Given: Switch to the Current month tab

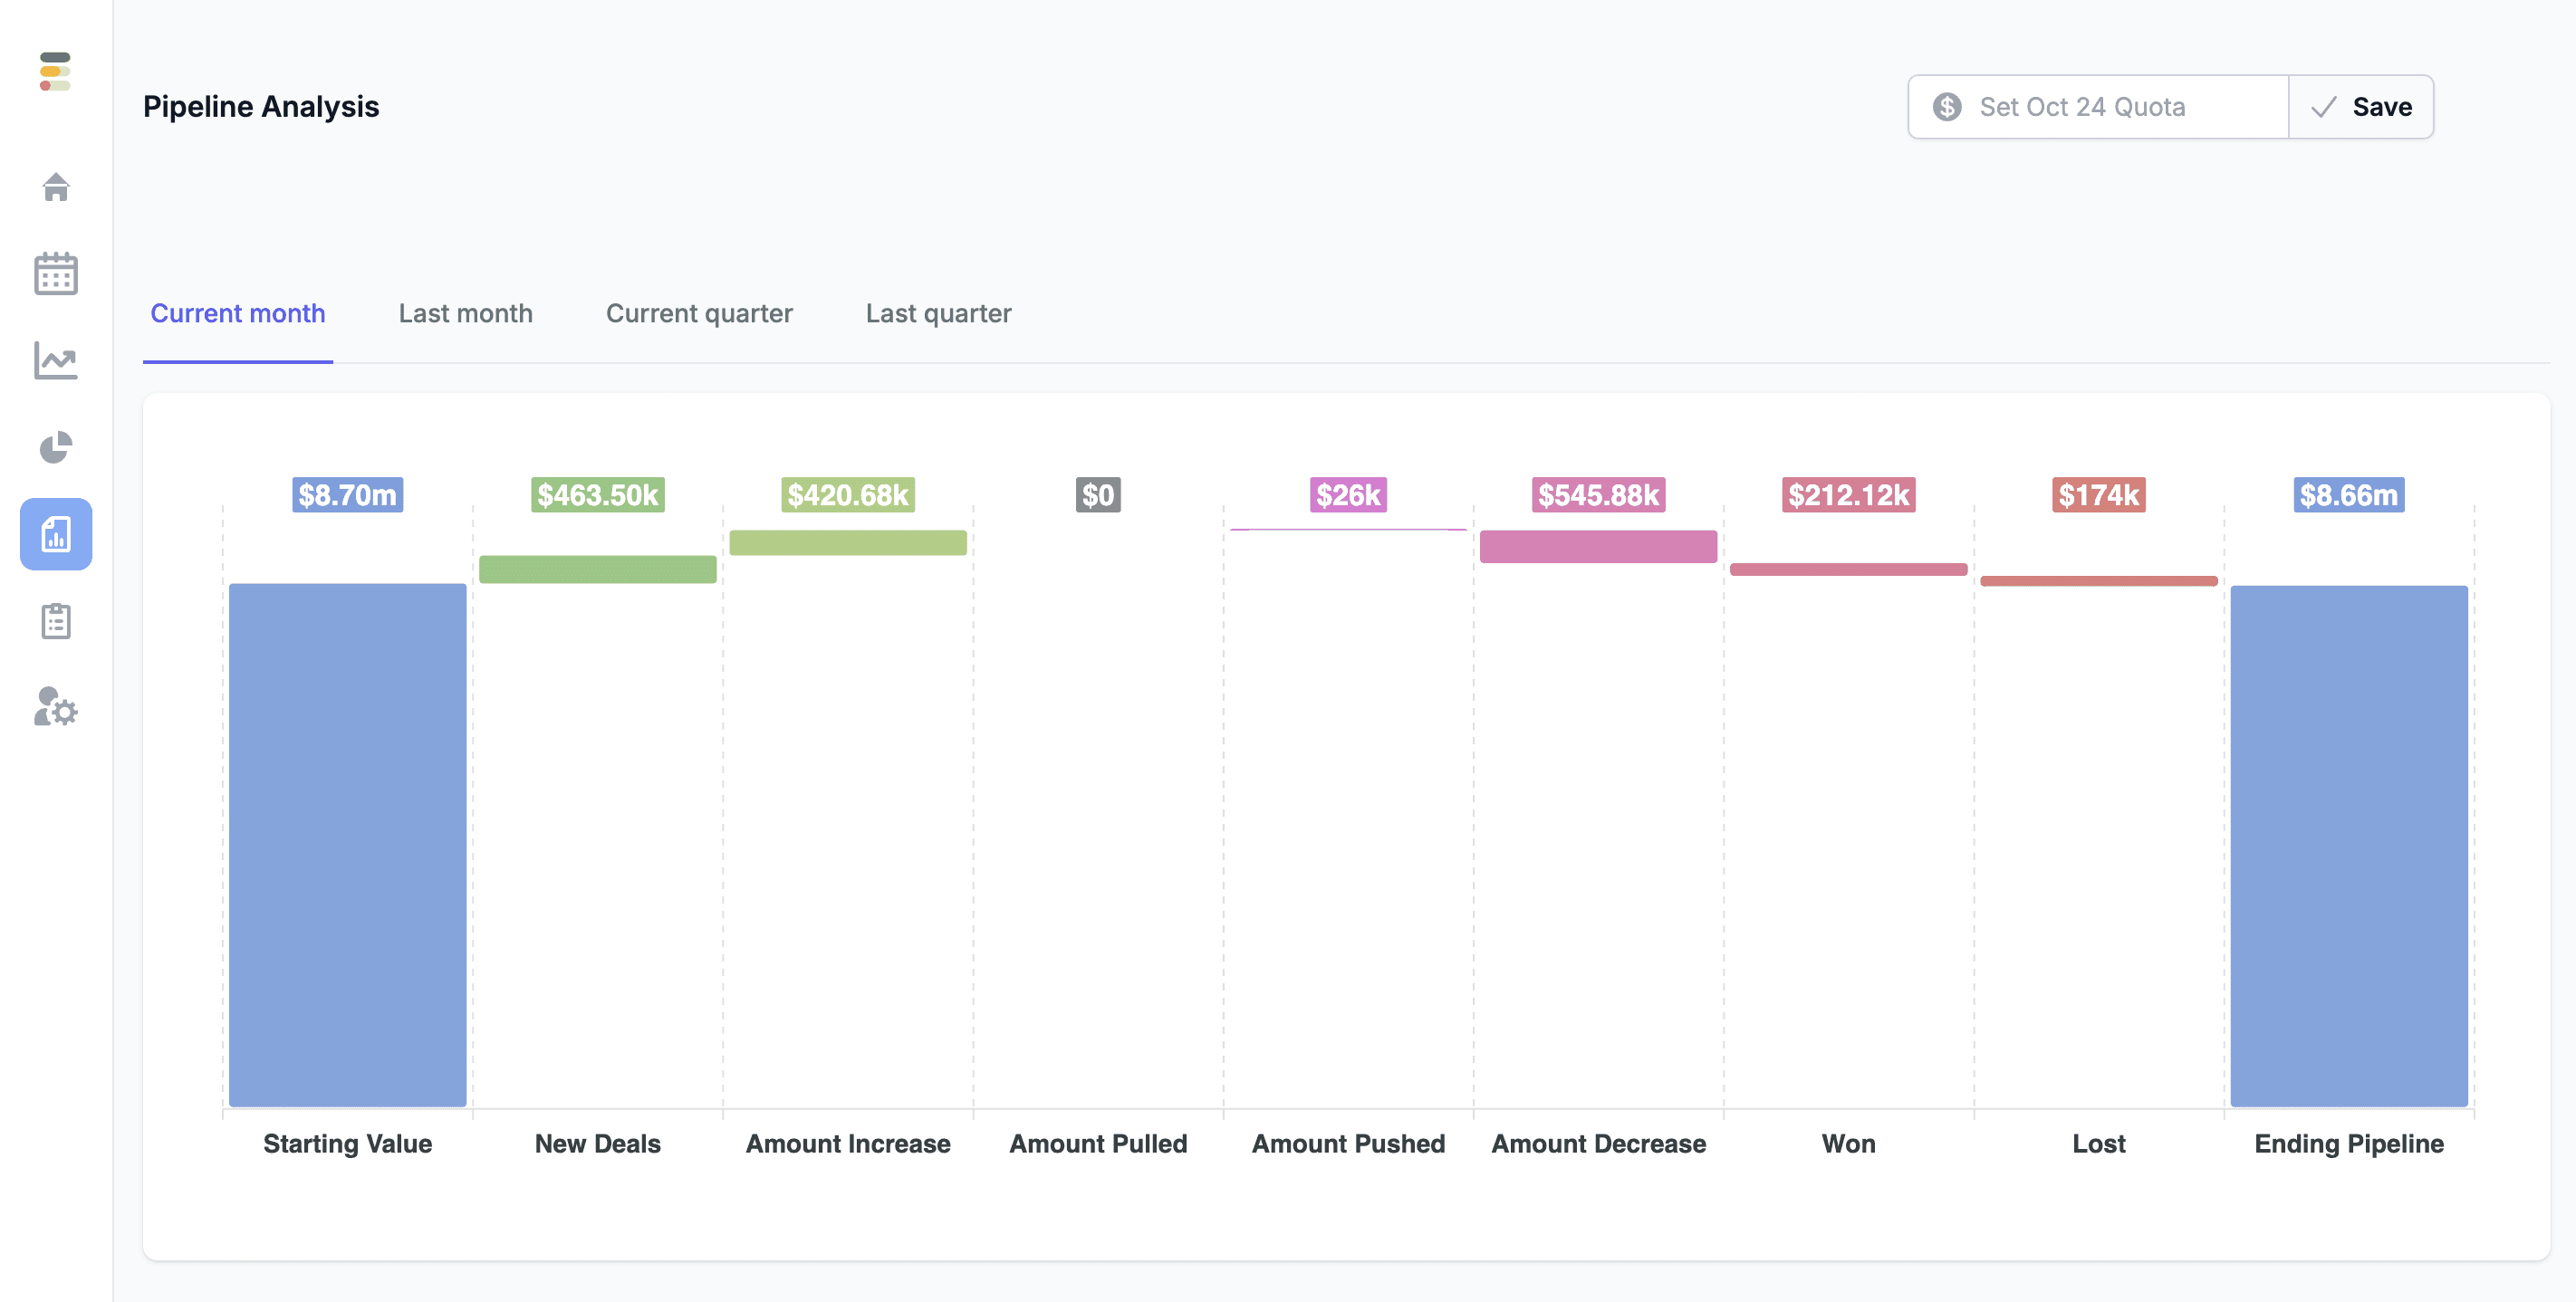Looking at the screenshot, I should click(x=238, y=313).
